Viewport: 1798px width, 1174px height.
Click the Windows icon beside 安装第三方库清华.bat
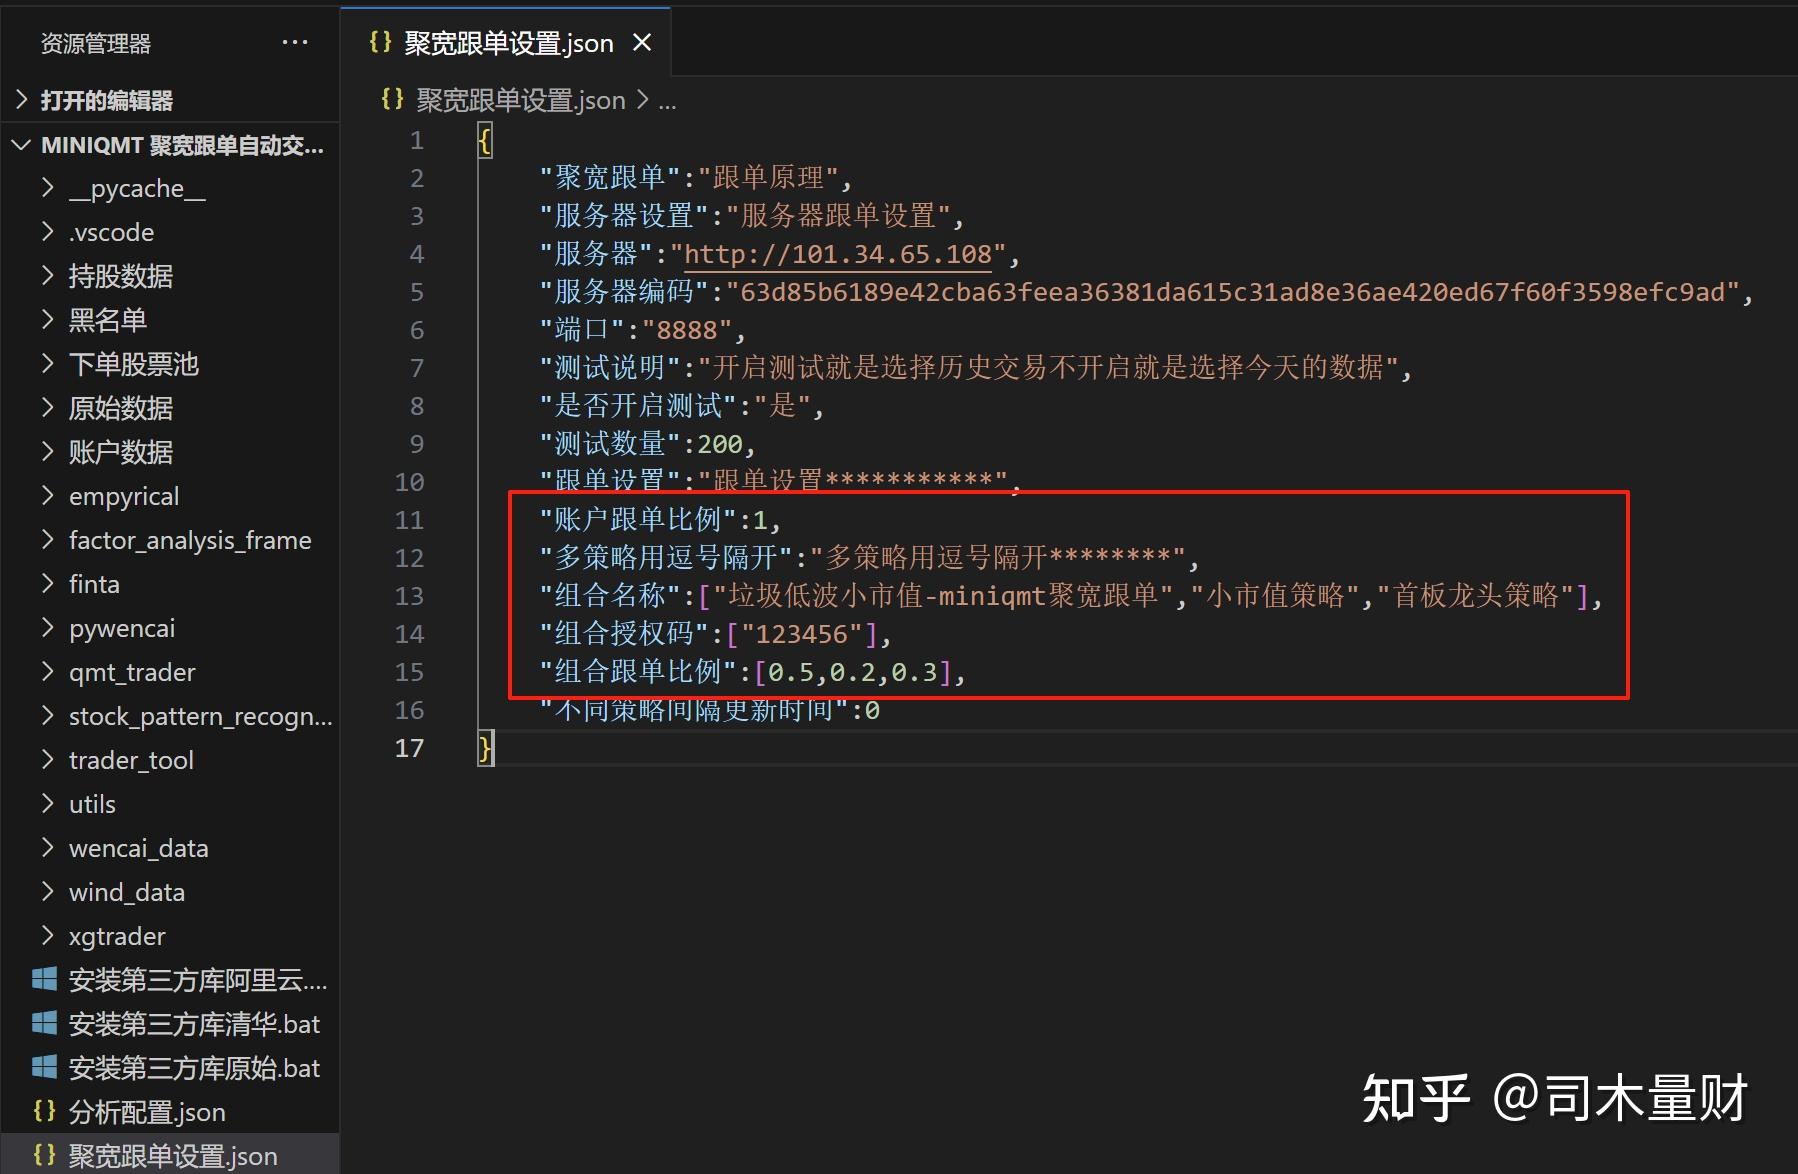pyautogui.click(x=43, y=1023)
